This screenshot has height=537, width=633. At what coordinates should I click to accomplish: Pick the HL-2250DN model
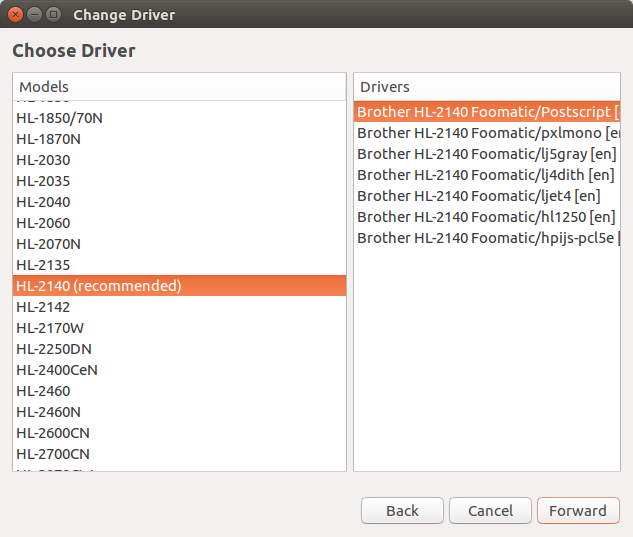pyautogui.click(x=179, y=349)
